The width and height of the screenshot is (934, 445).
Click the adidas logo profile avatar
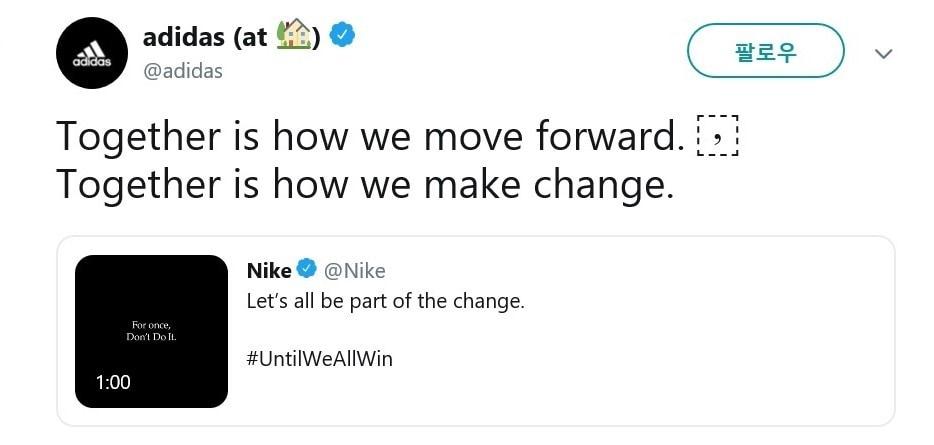(92, 54)
